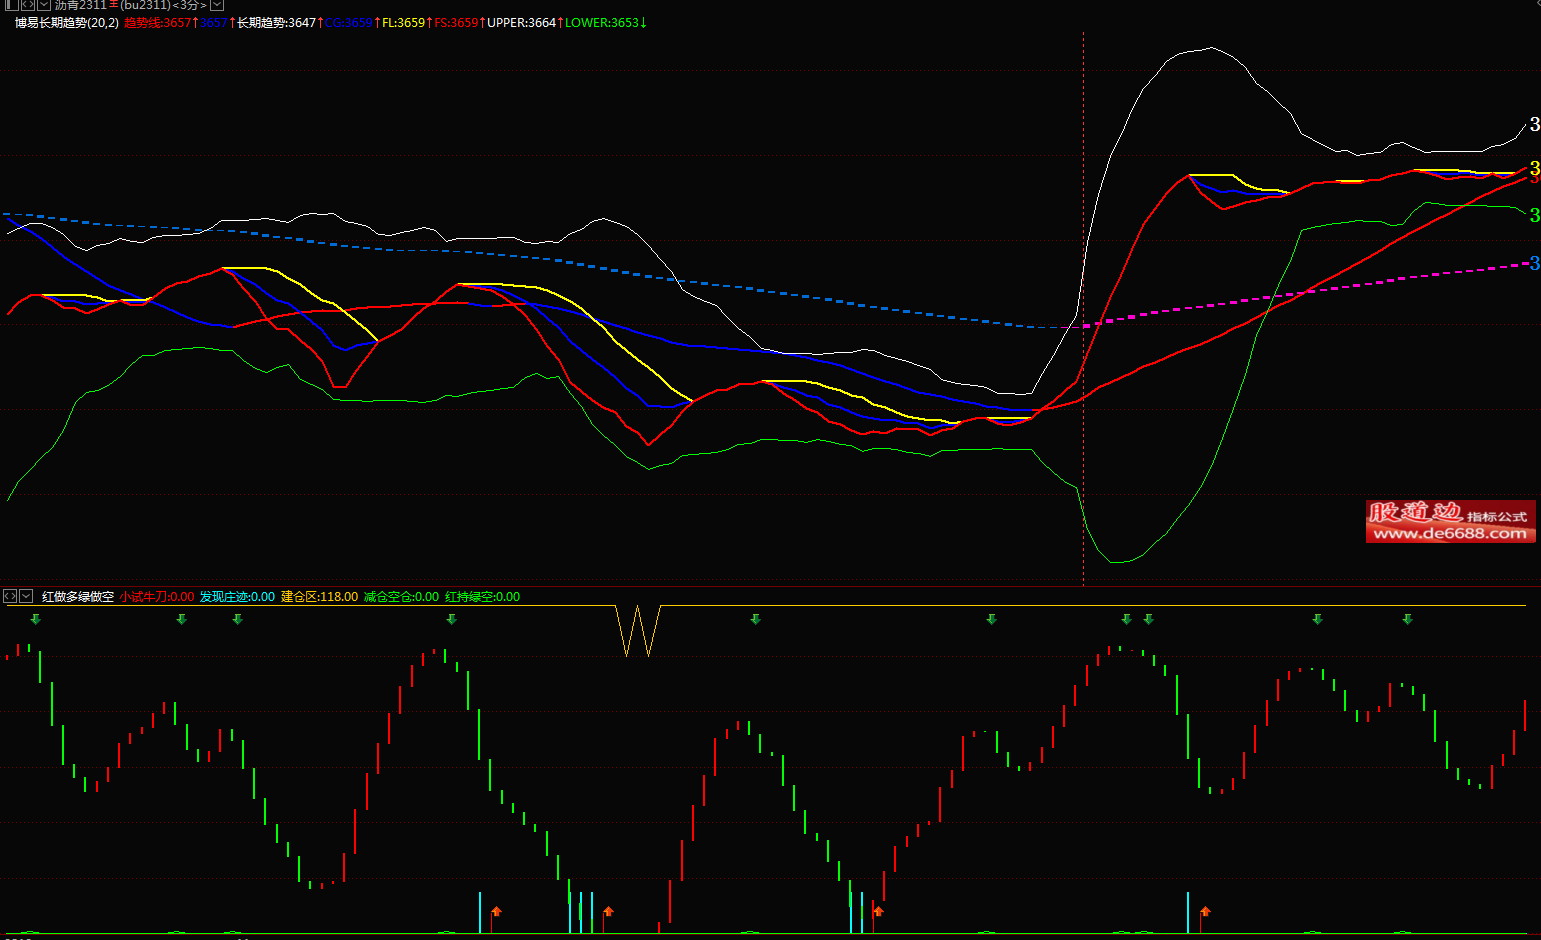
Task: Open the dropdown arrow left of 沥青2311 title
Action: tap(43, 5)
